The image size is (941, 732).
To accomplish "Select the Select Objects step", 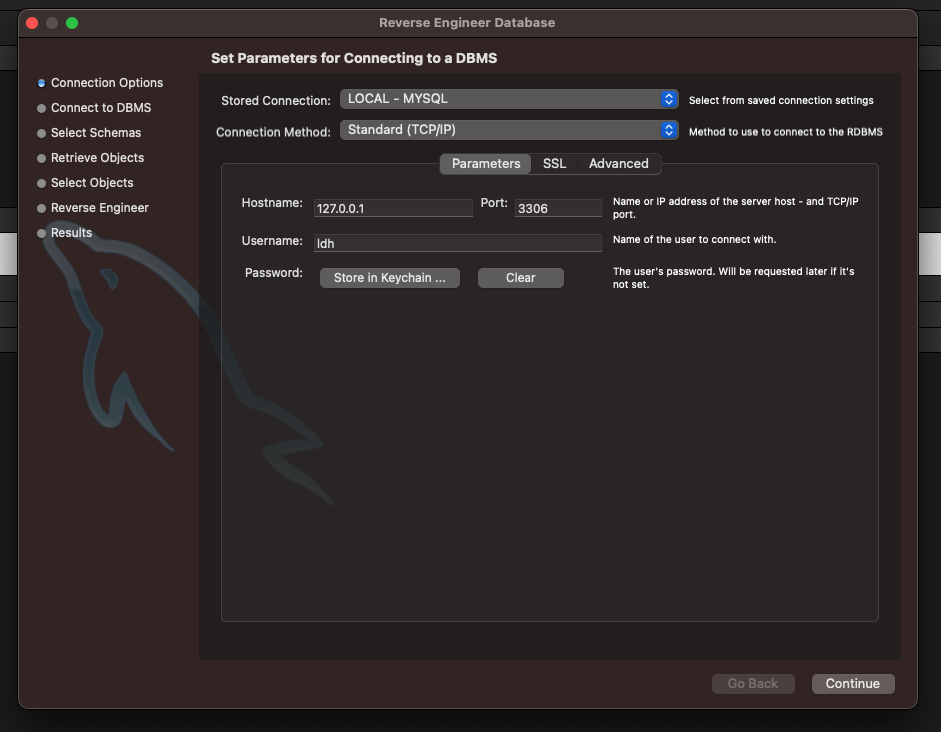I will (92, 183).
